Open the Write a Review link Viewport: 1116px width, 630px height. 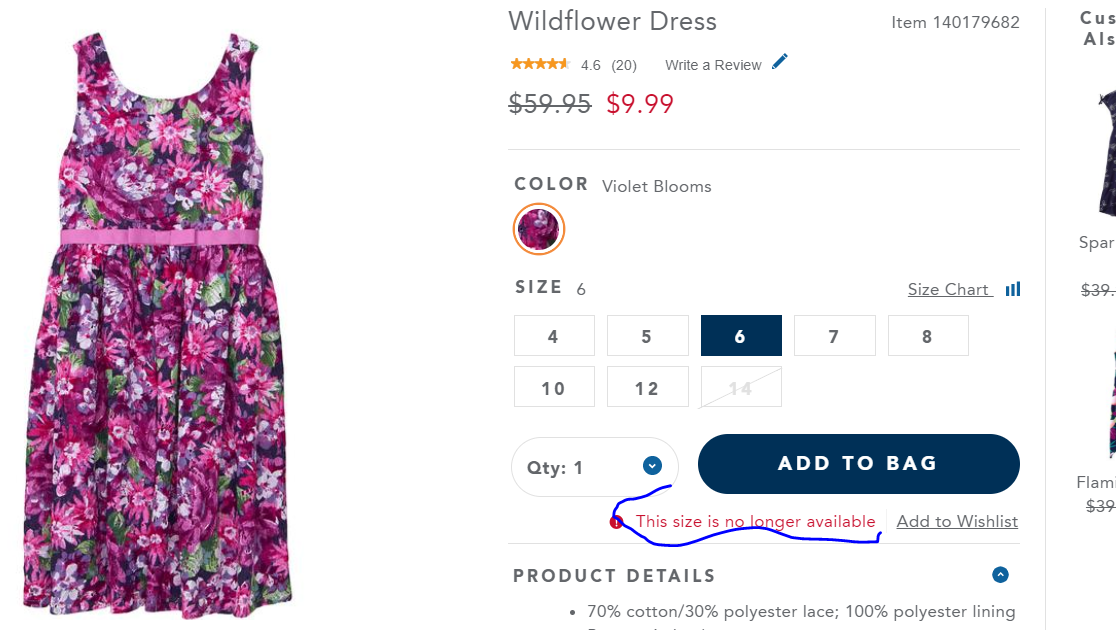point(713,65)
